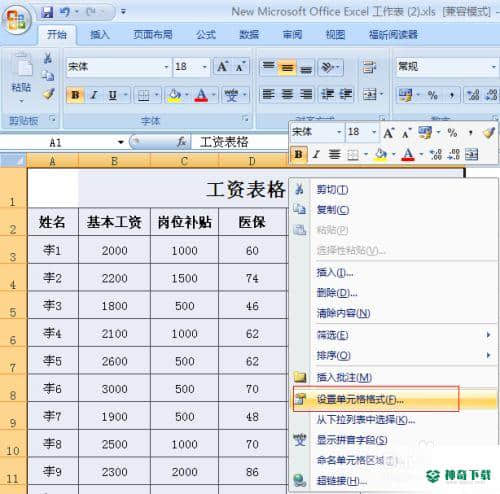The width and height of the screenshot is (500, 494).
Task: Open the clipboard group dialog launcher
Action: tap(52, 118)
